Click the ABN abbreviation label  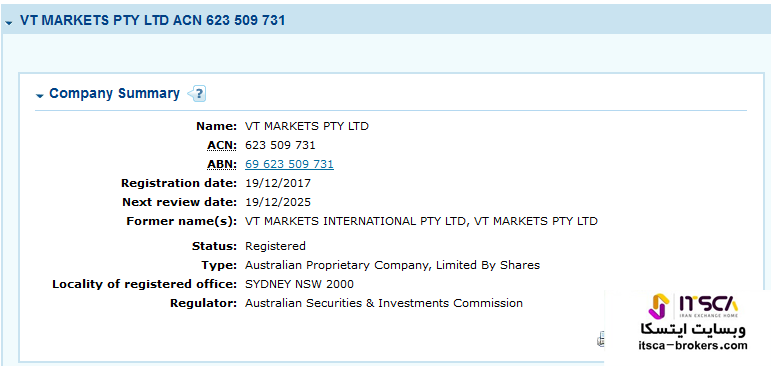(222, 164)
